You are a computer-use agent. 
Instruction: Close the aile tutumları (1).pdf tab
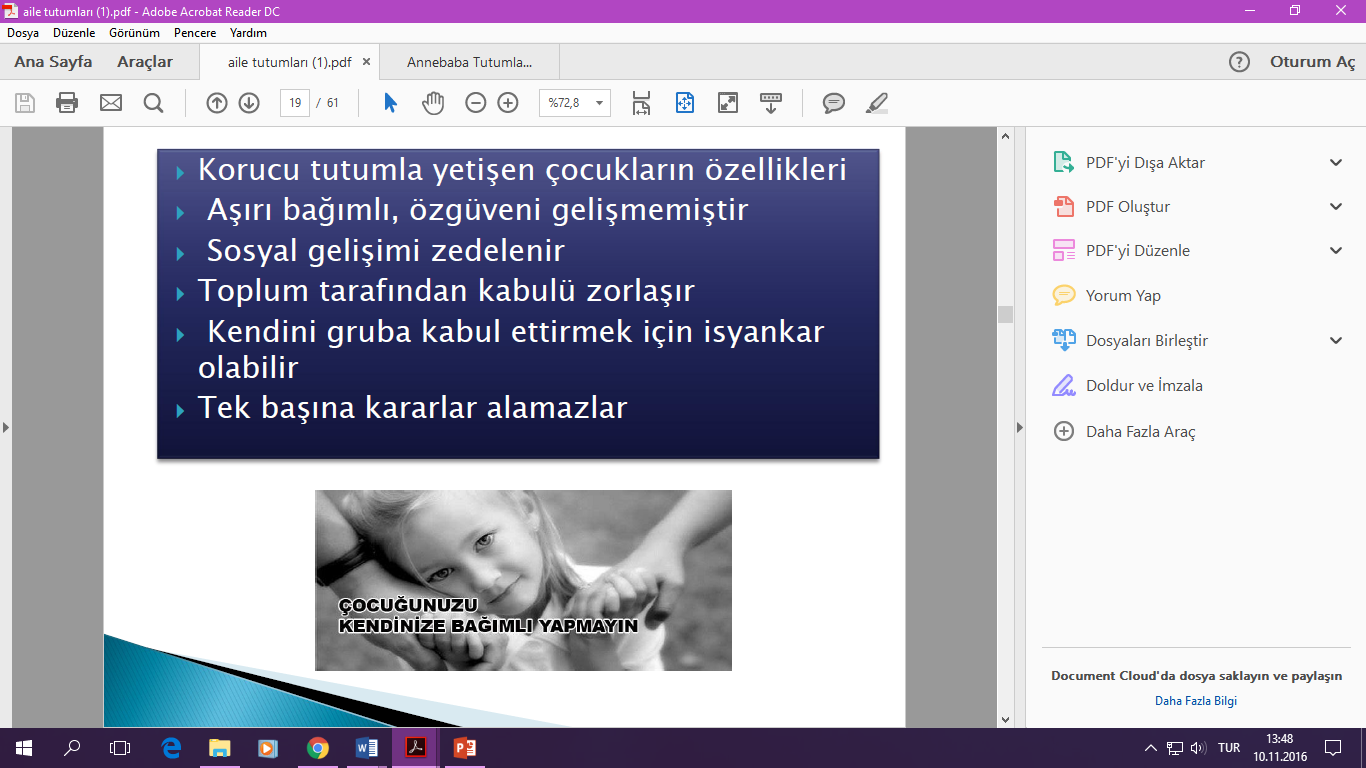366,62
